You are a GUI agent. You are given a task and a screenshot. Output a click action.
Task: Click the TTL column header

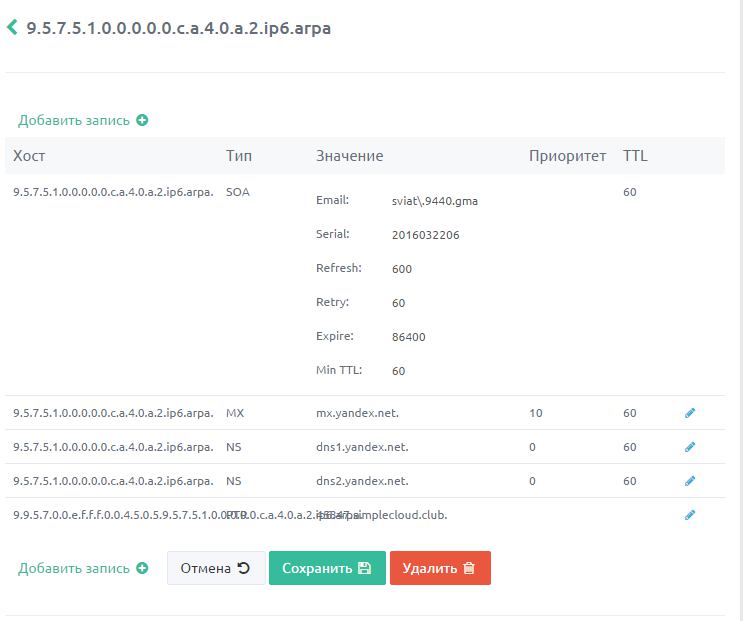pos(635,156)
